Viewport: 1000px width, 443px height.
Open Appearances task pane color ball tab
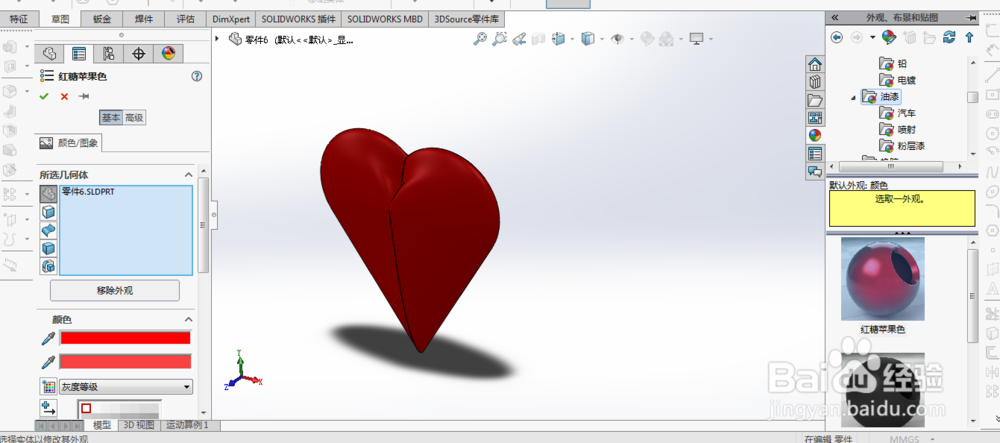coord(814,135)
